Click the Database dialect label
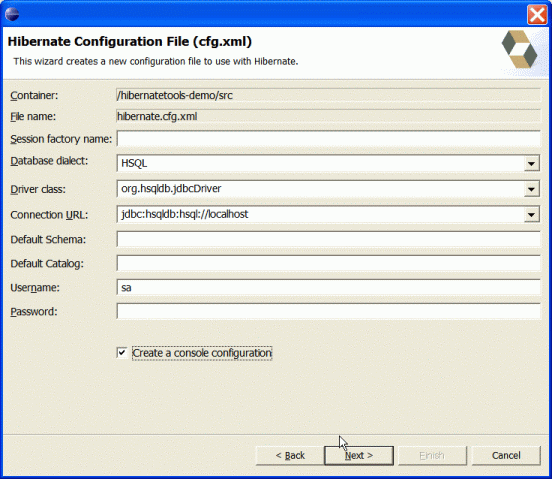This screenshot has width=552, height=479. 49,161
